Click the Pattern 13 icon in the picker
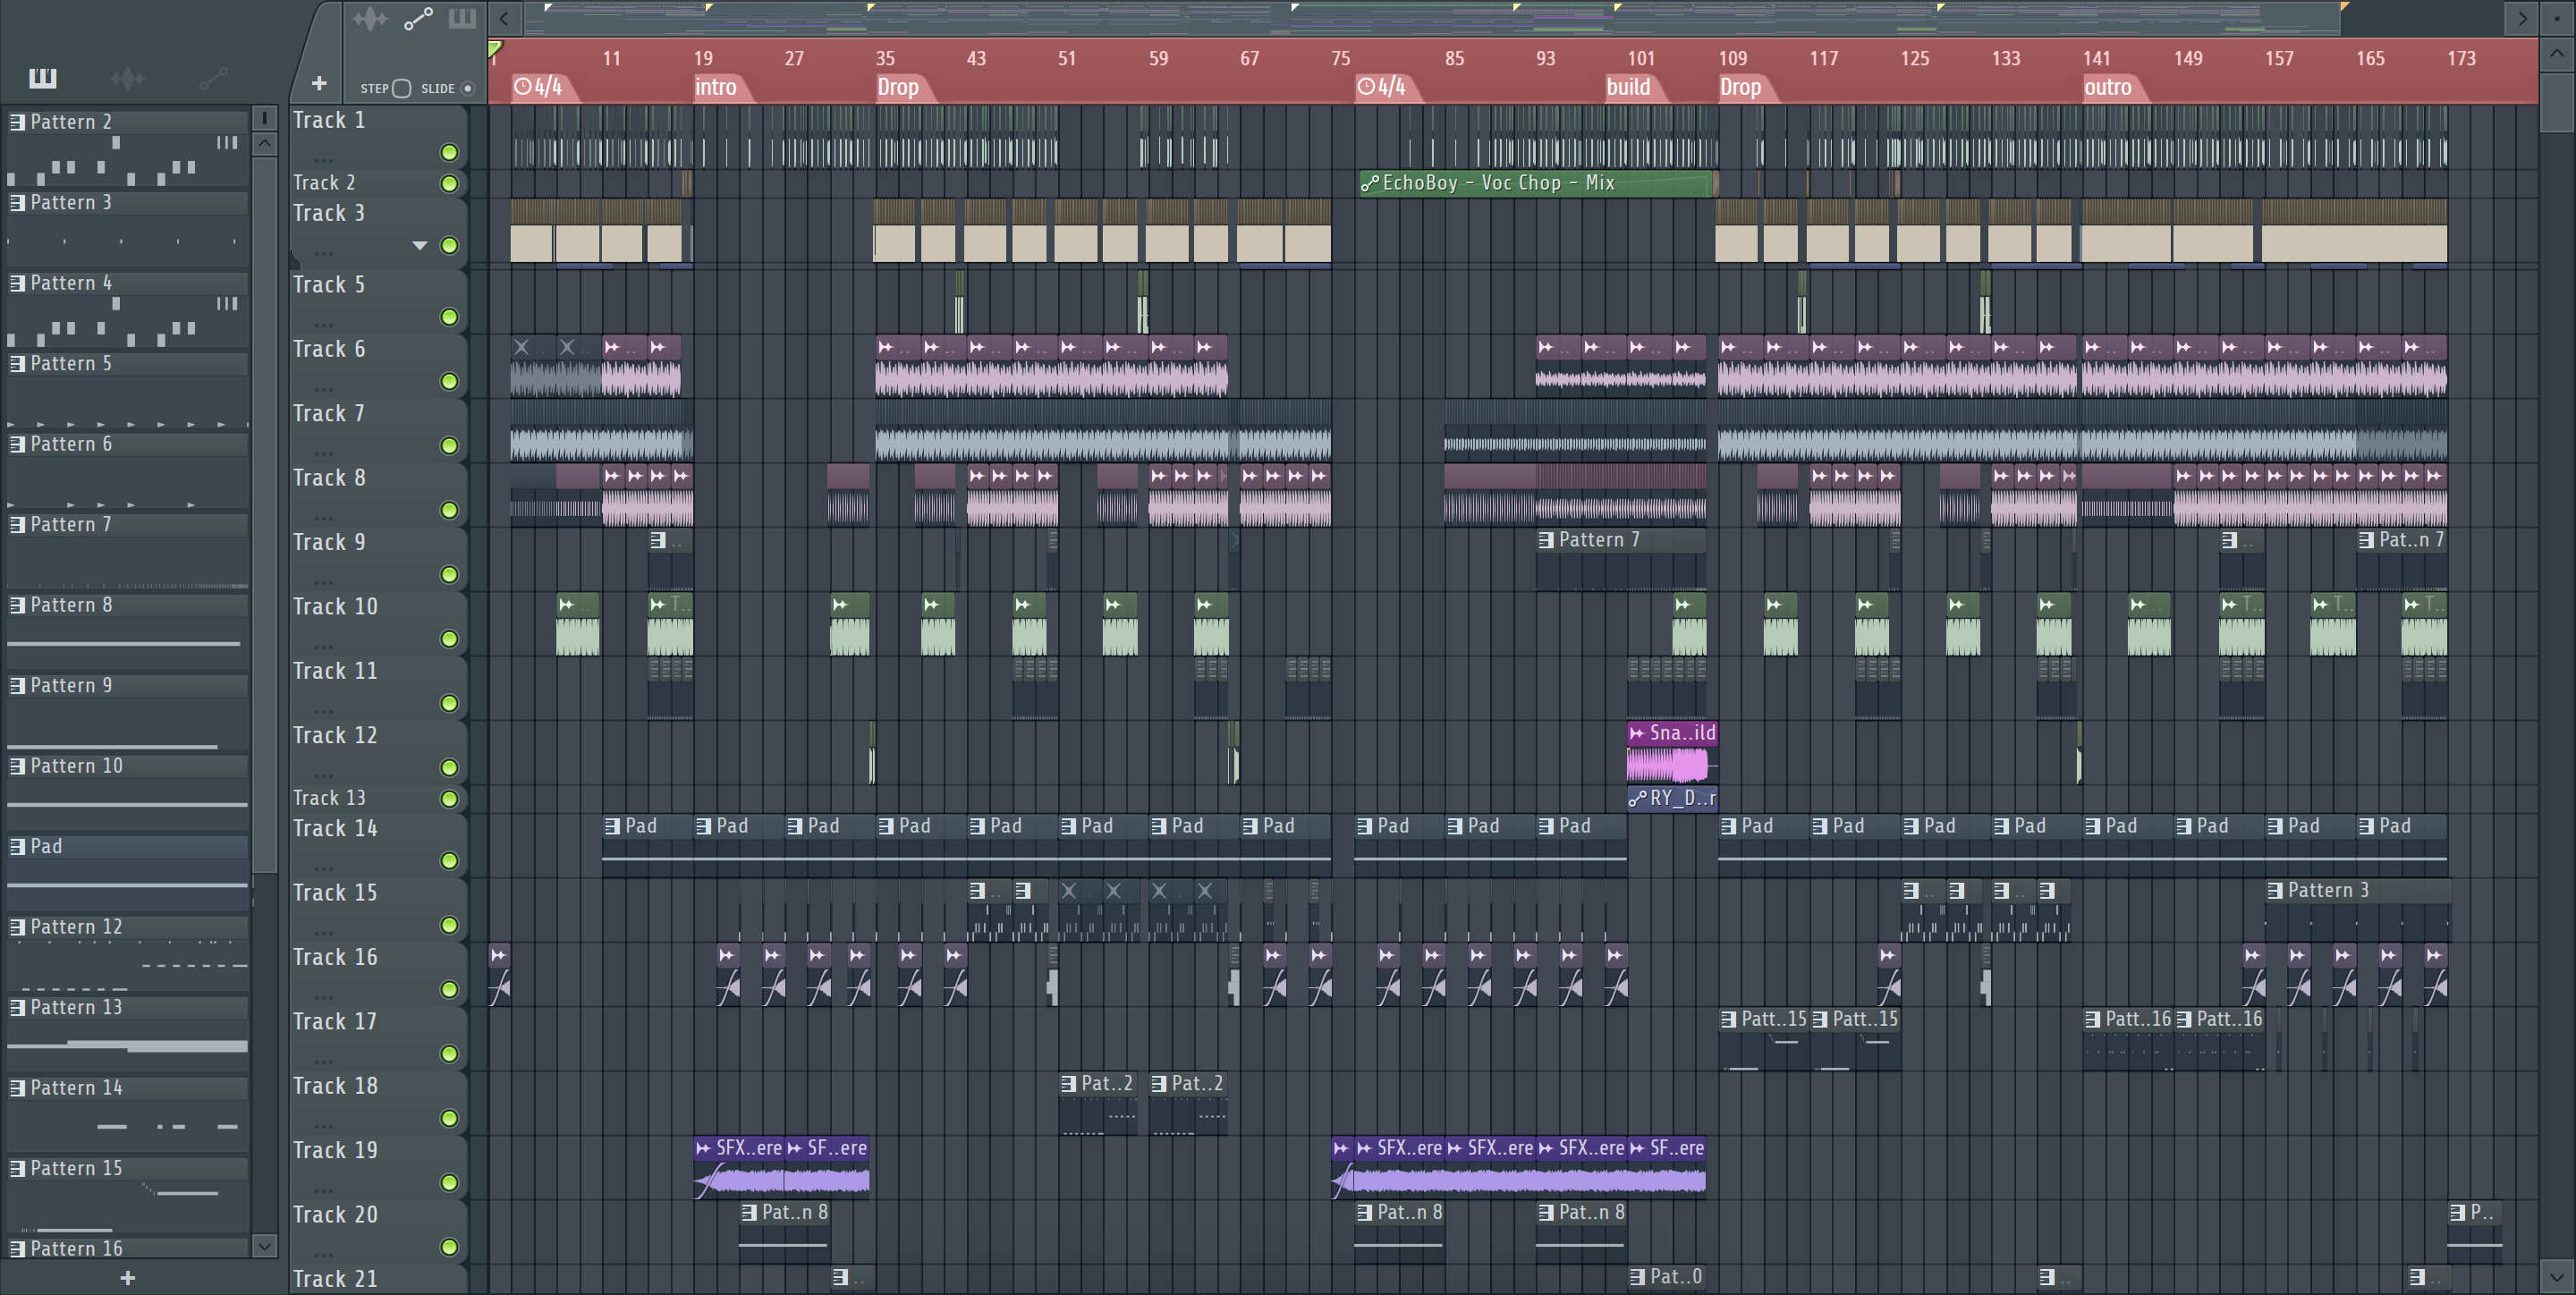The width and height of the screenshot is (2576, 1295). coord(17,1007)
